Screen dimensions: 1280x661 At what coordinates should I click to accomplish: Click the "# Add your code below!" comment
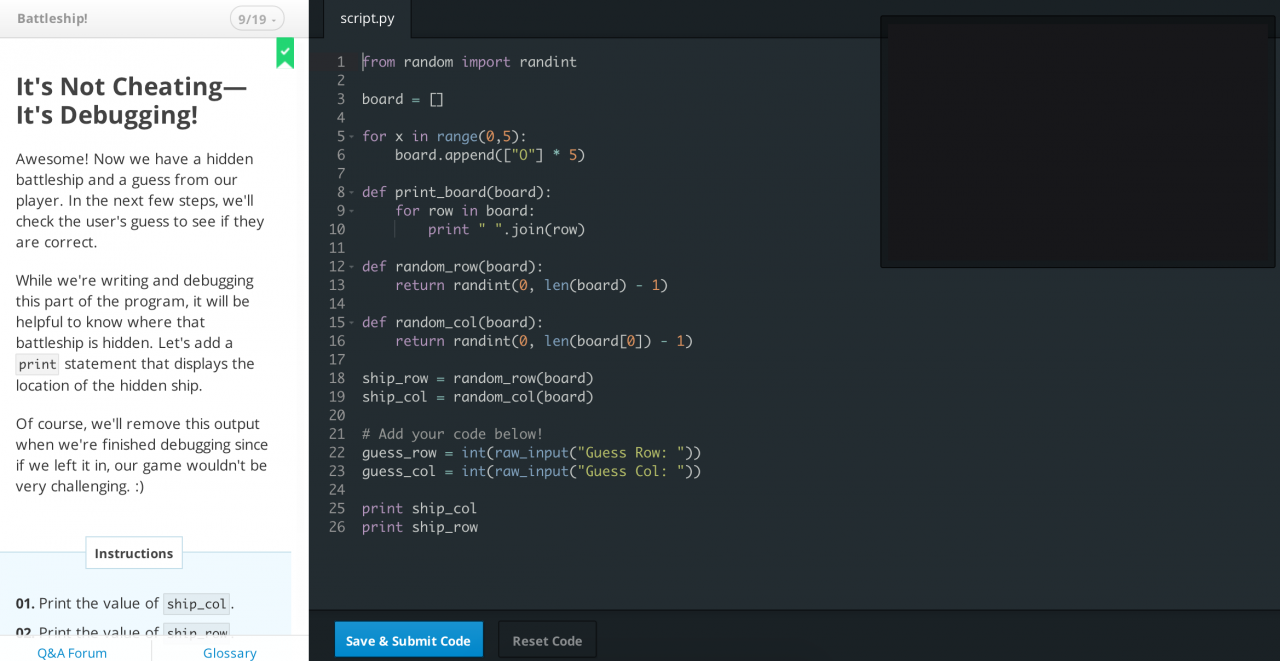pos(452,434)
